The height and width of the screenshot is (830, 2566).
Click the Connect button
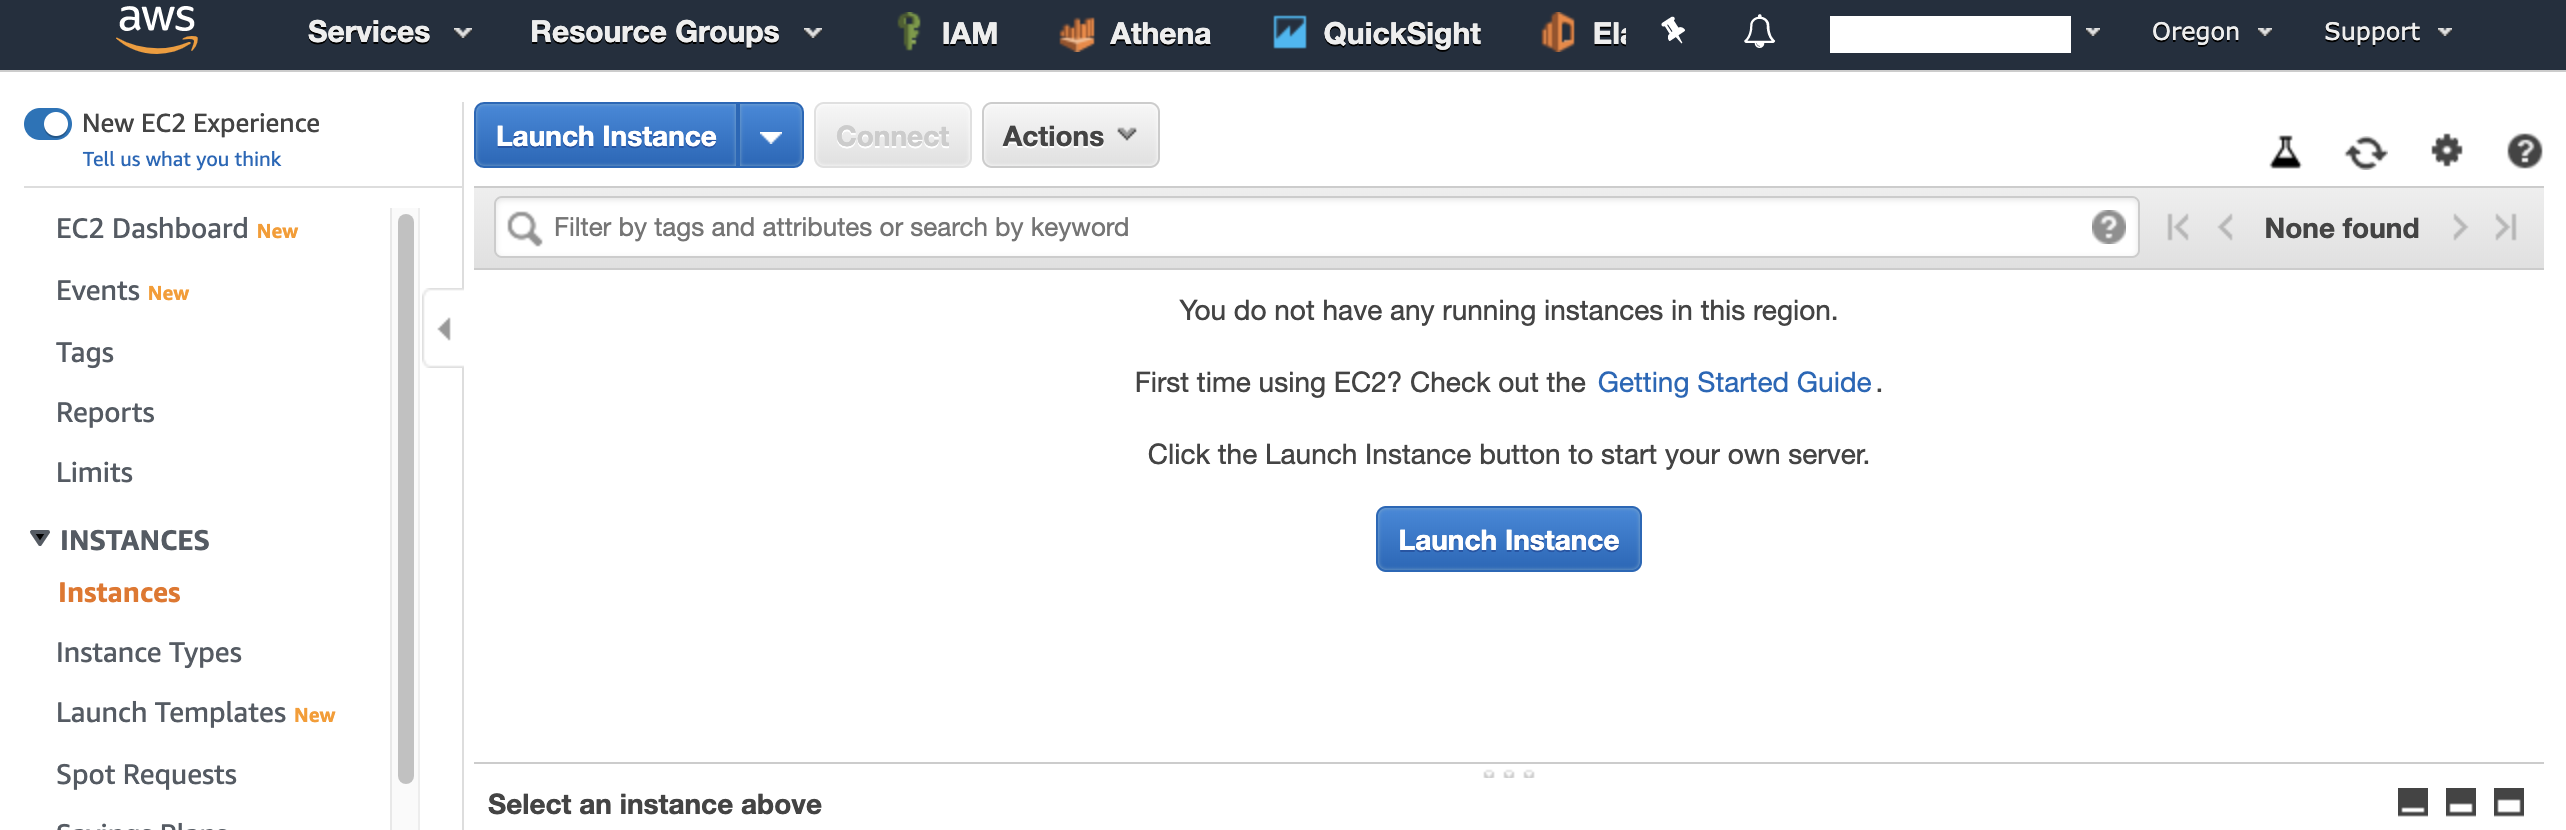892,136
